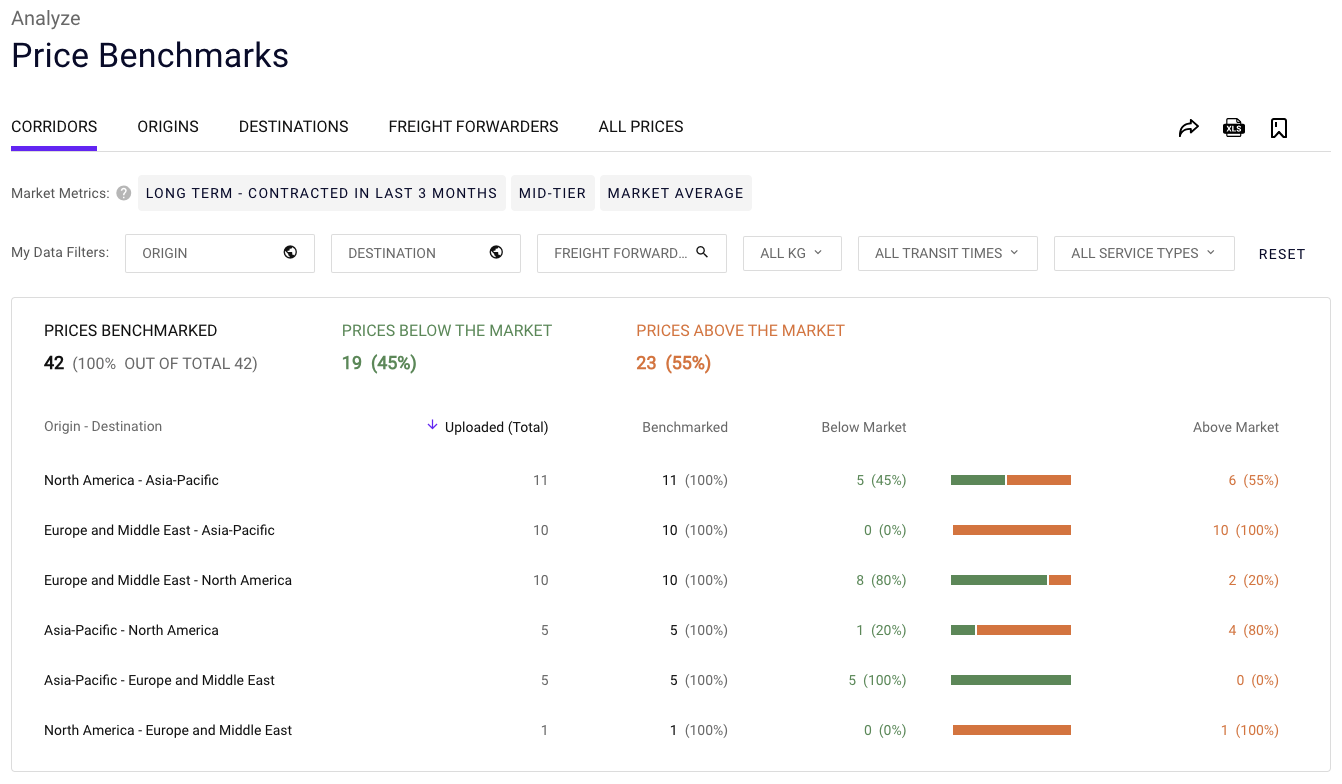Screen dimensions: 1342x784
Task: Click the 11 (100%) benchmarked cell
Action: (x=695, y=480)
